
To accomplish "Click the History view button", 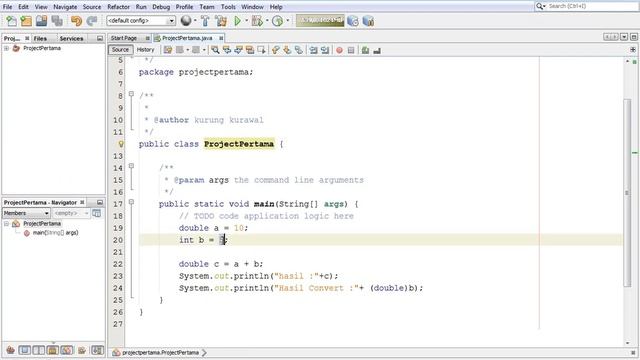I will [145, 49].
